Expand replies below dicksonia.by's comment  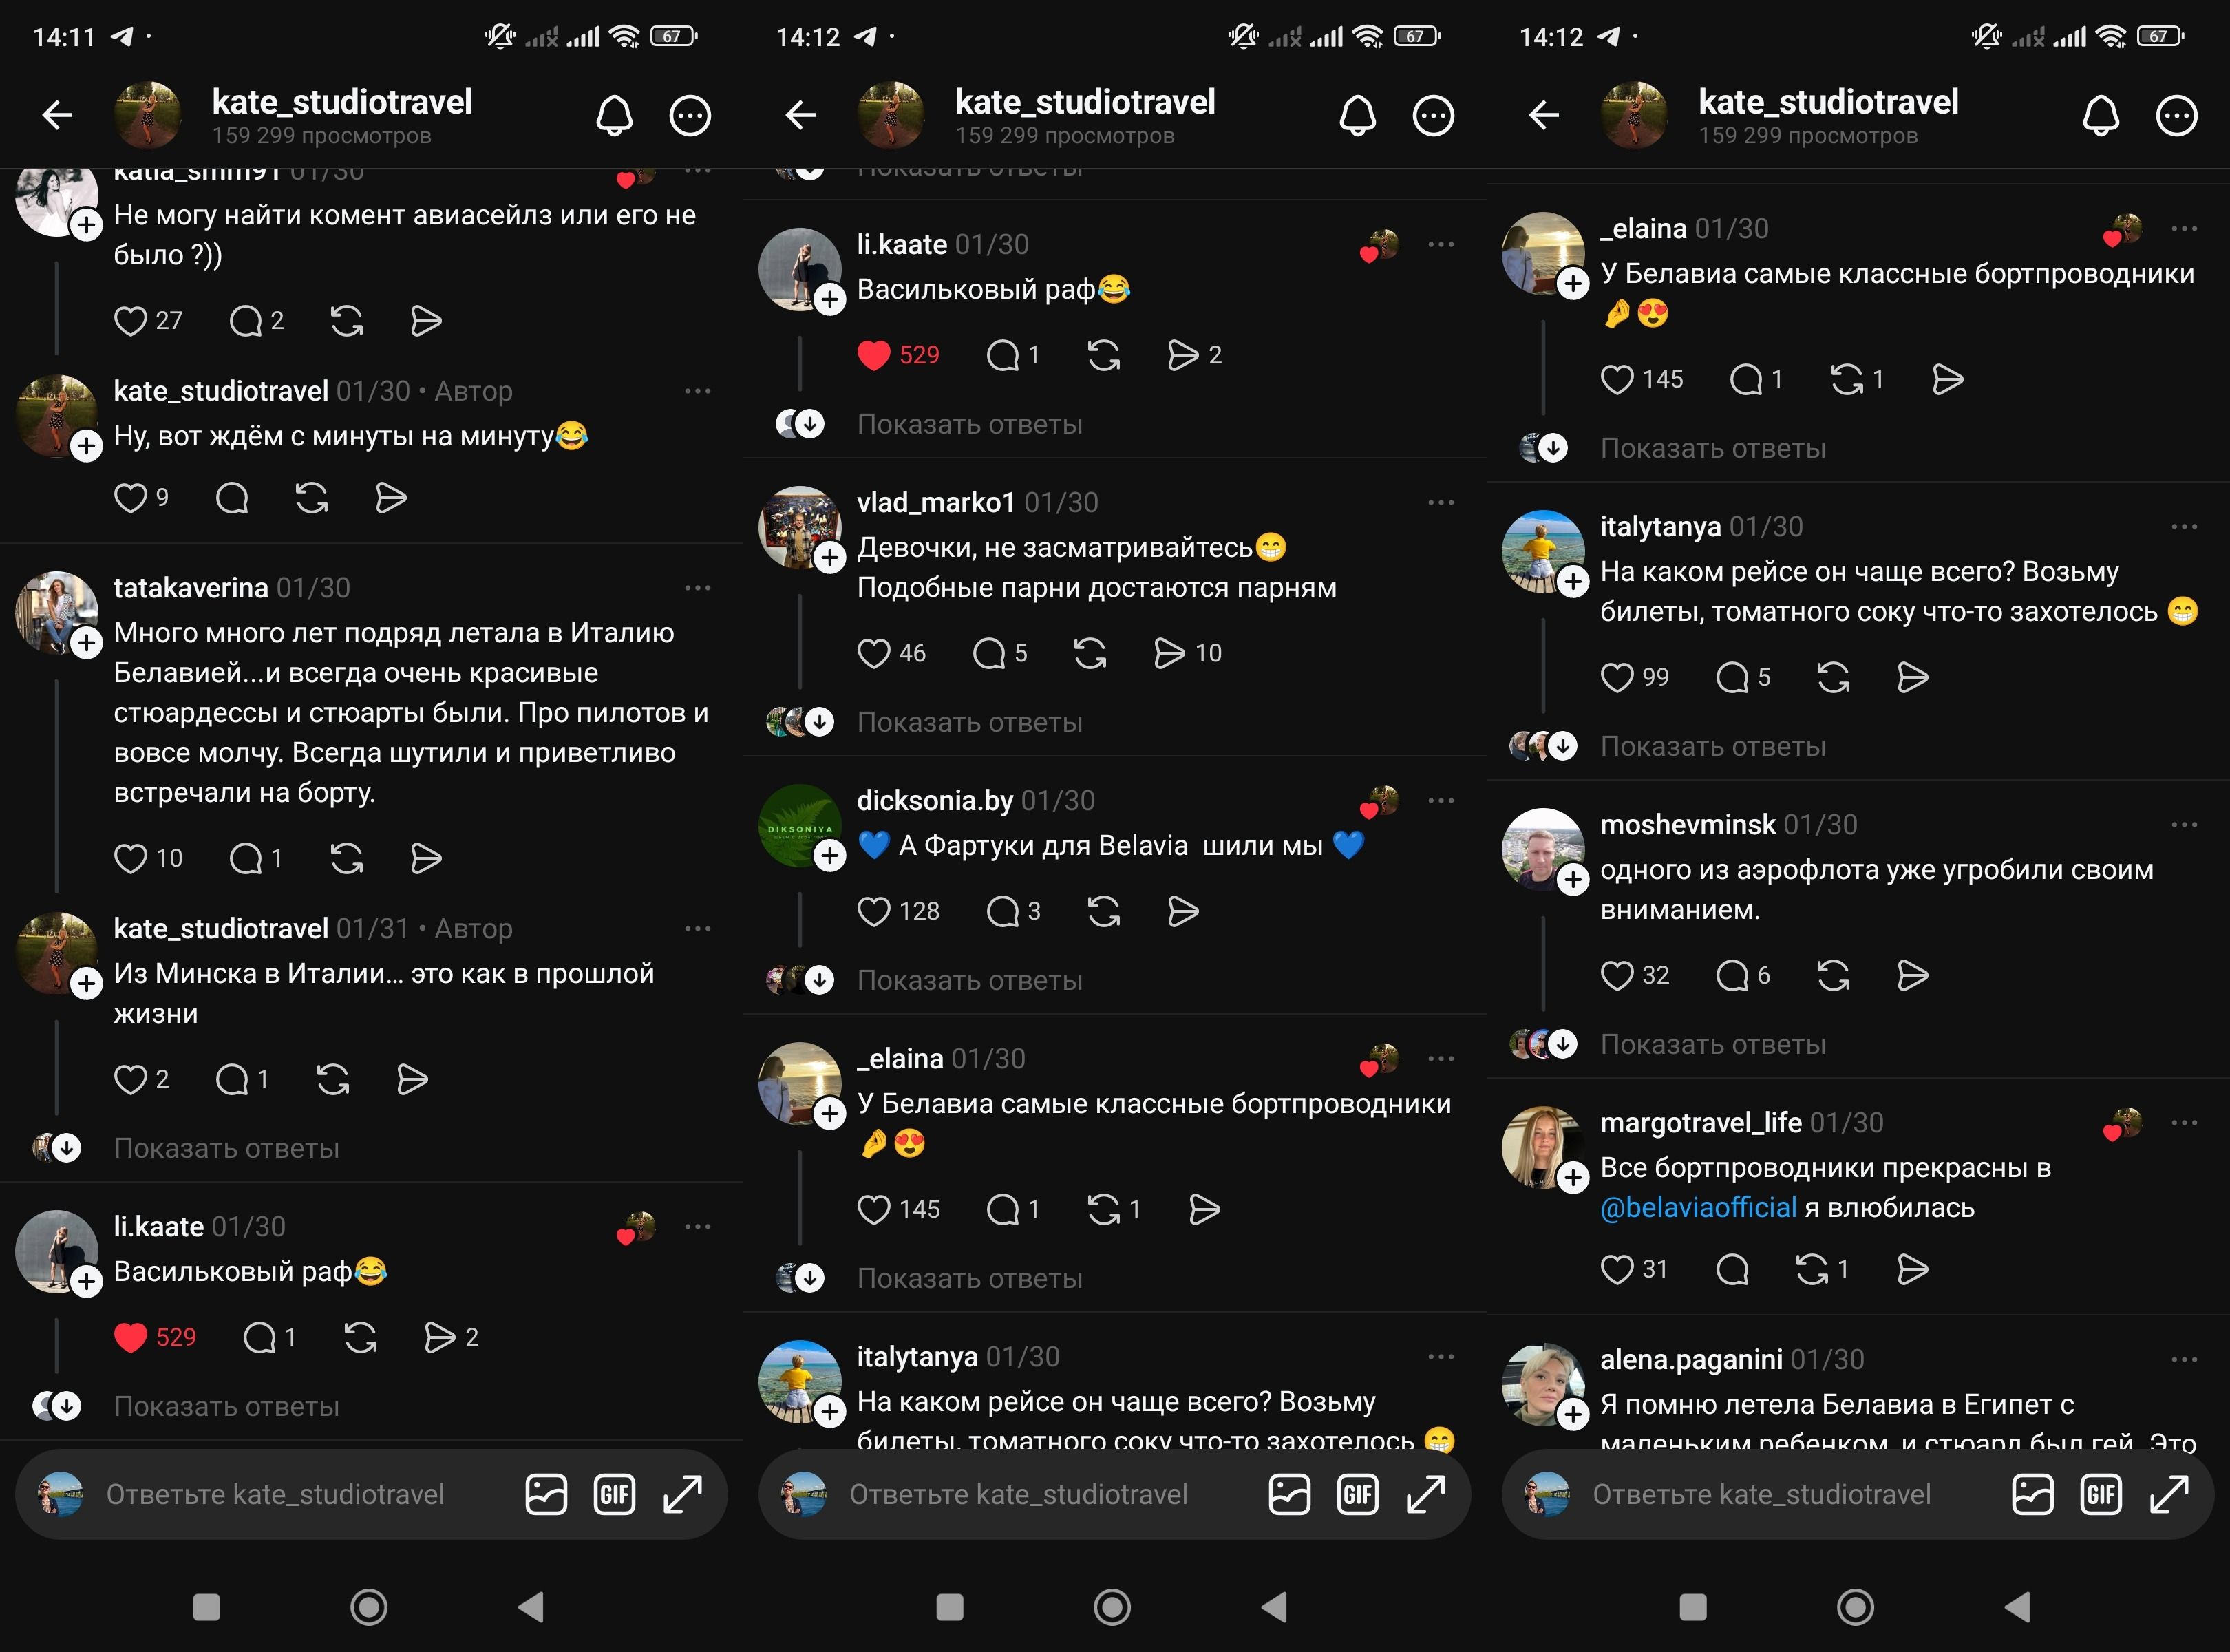point(969,980)
